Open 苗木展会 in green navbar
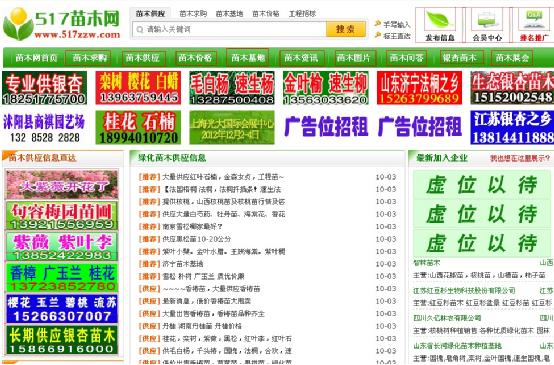The width and height of the screenshot is (554, 365). [512, 58]
